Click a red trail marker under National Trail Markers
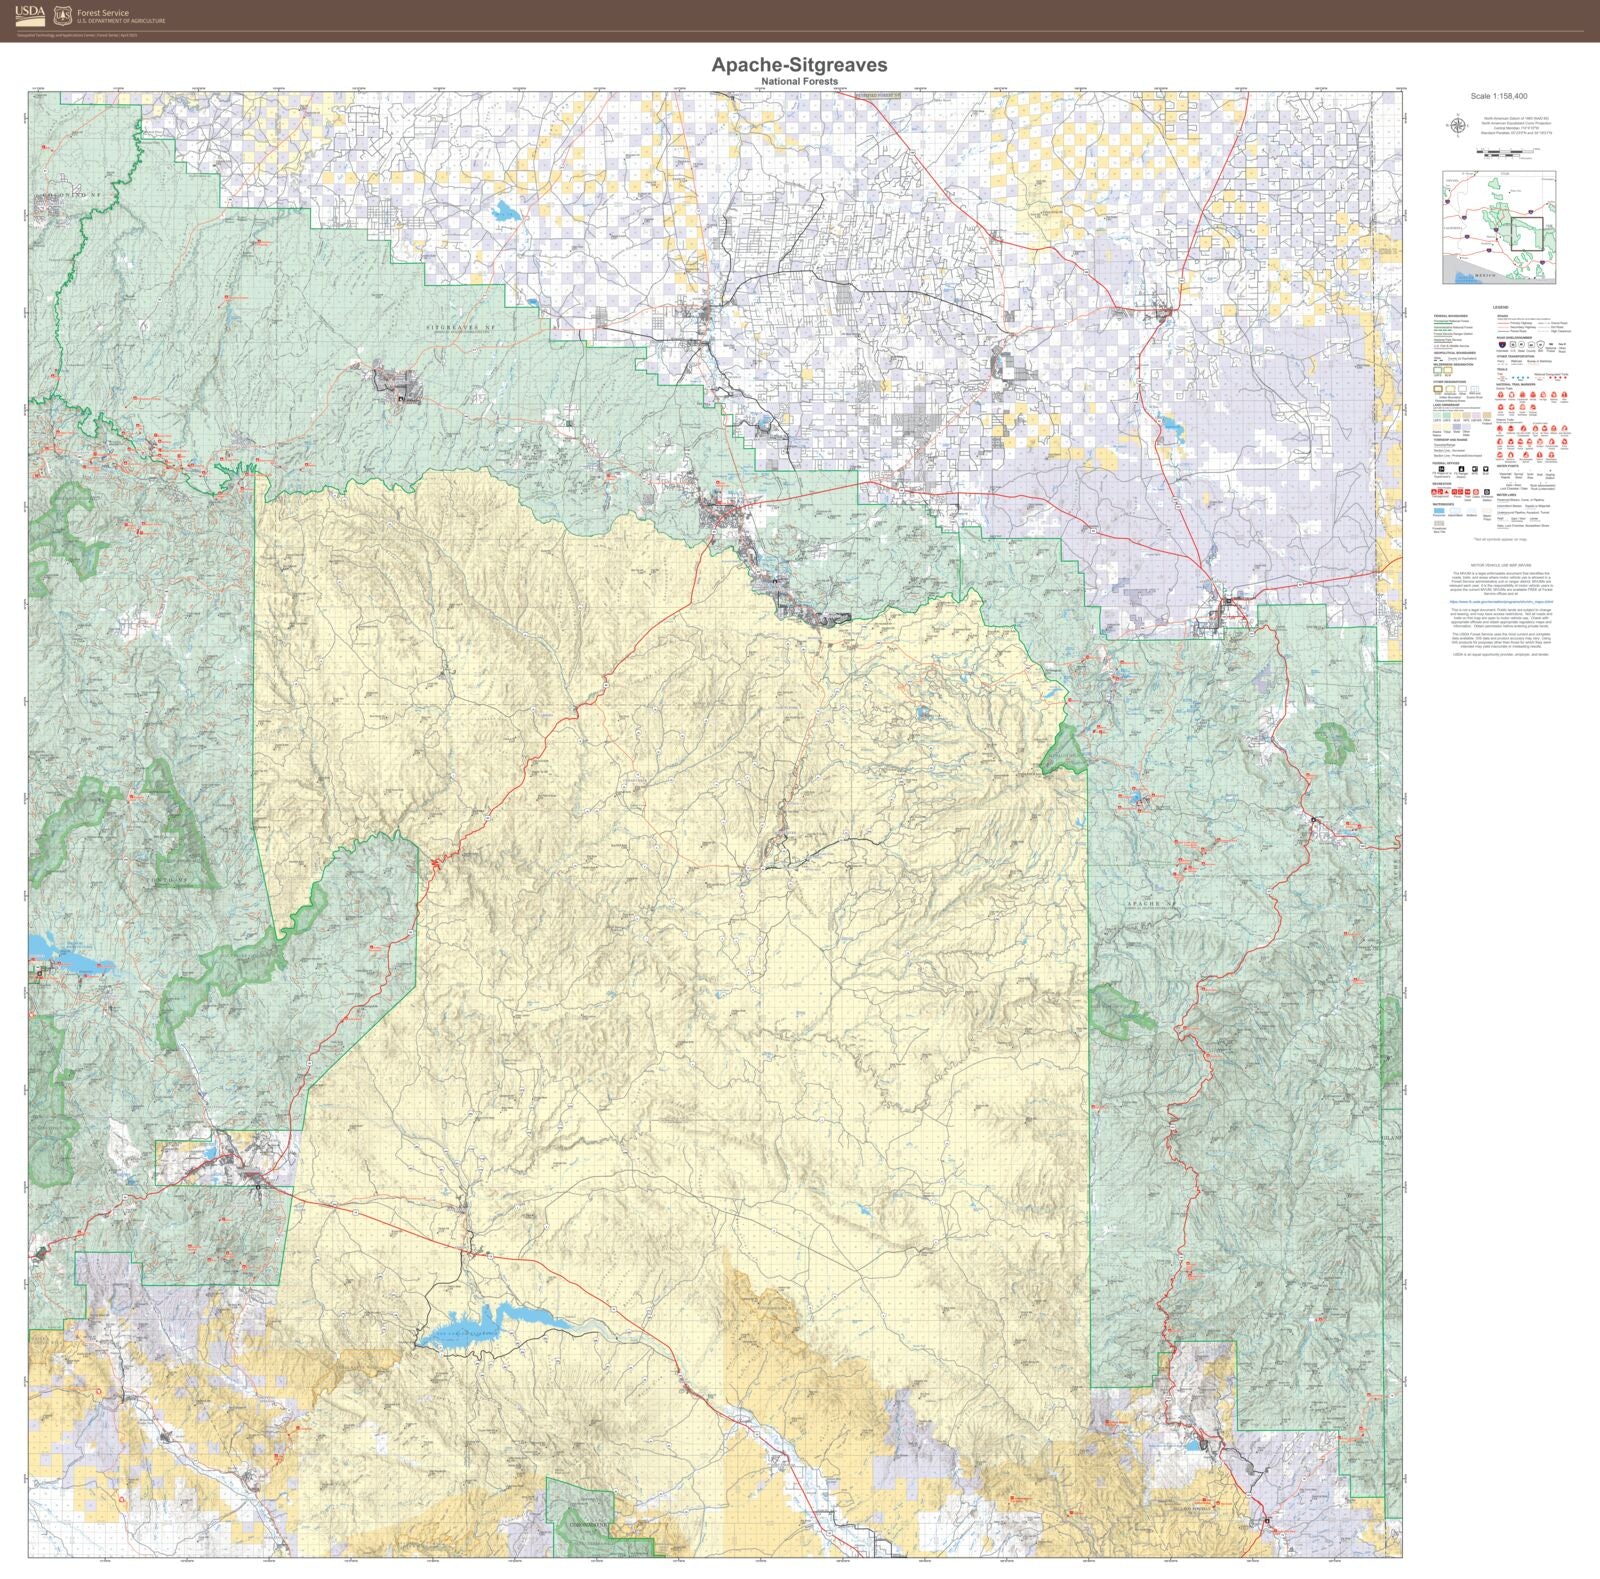The height and width of the screenshot is (1579, 1600). point(1500,395)
